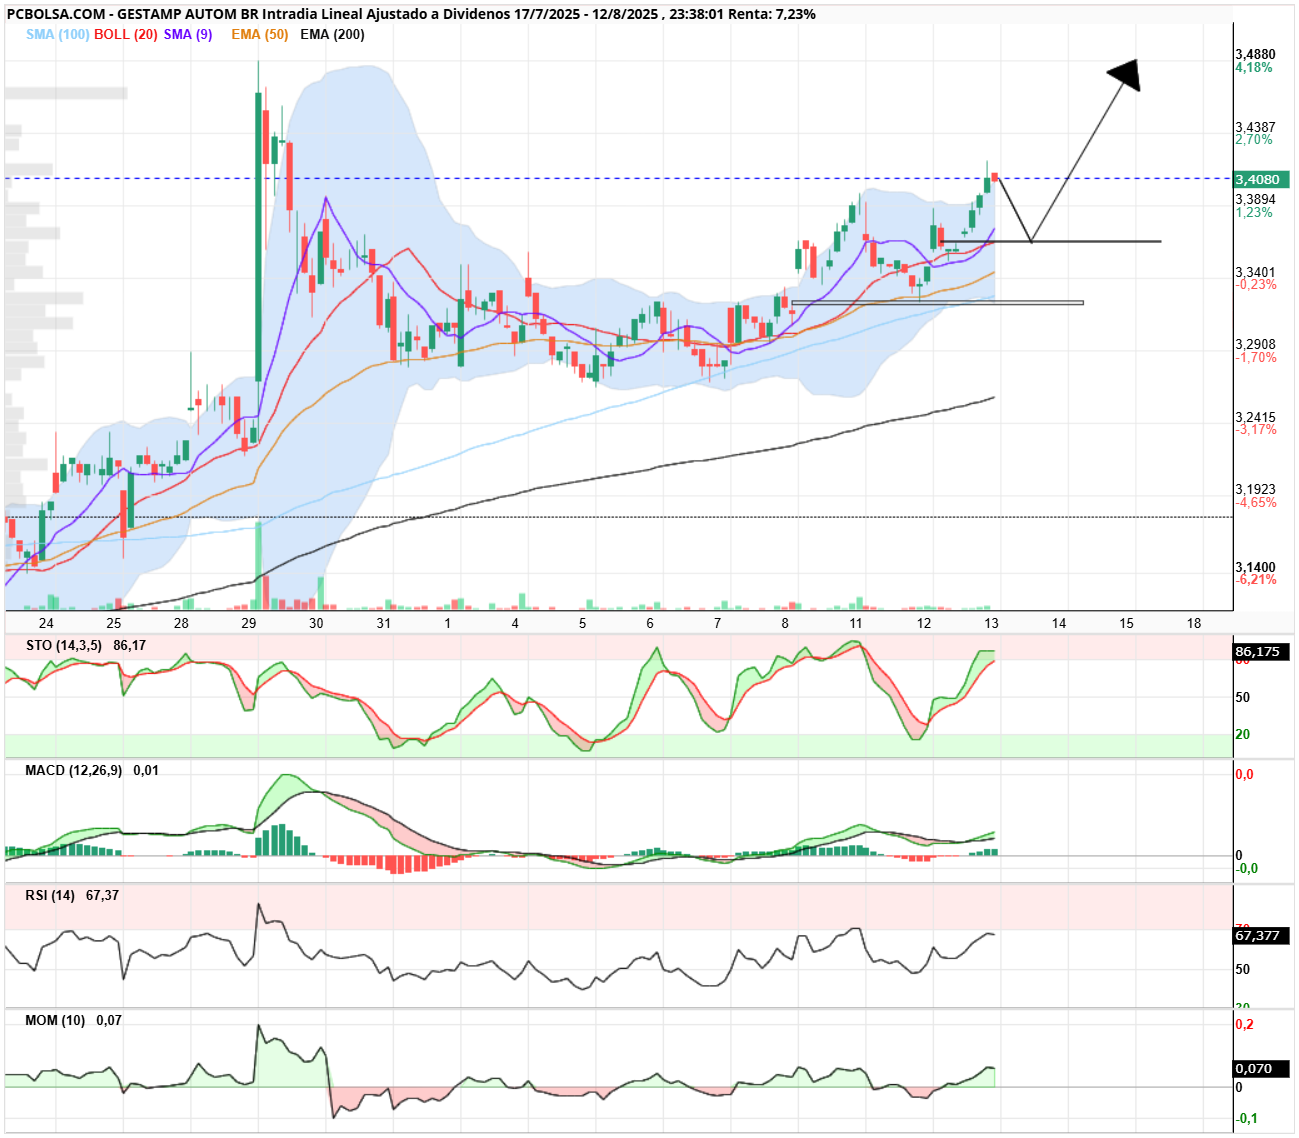Click date 29 on the time axis

click(x=249, y=623)
